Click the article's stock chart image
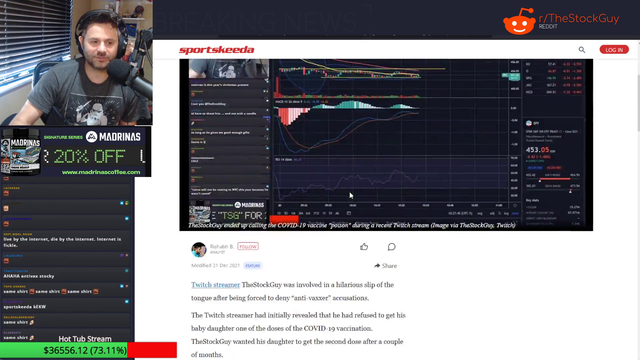This screenshot has height=360, width=640. pyautogui.click(x=386, y=145)
